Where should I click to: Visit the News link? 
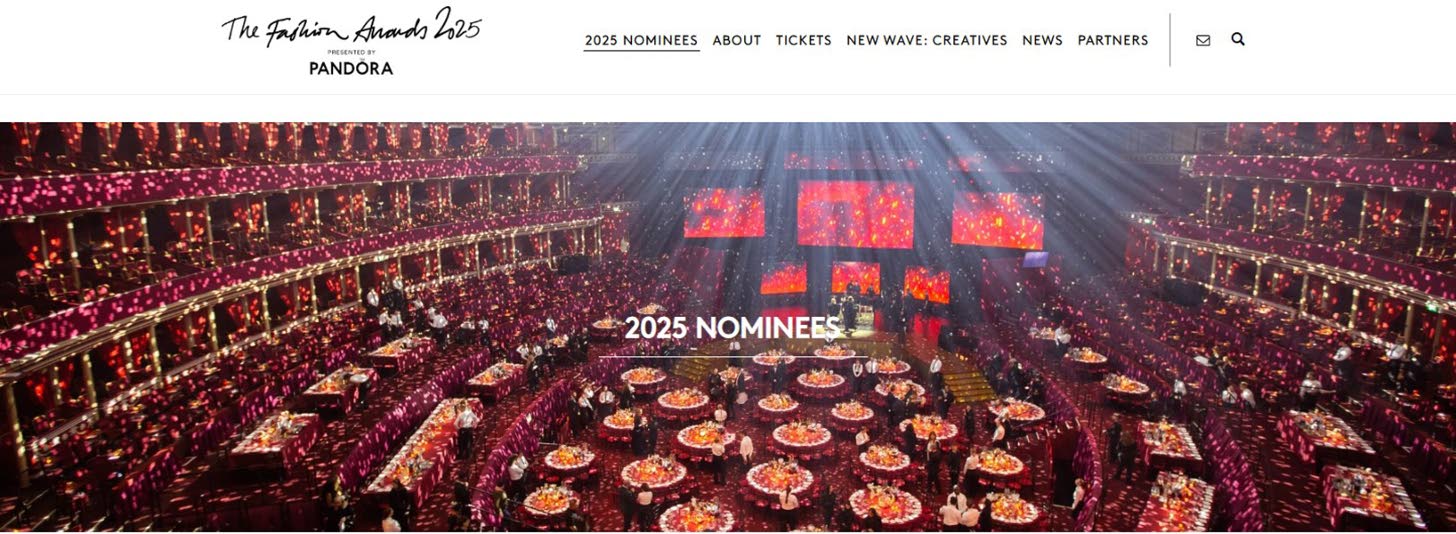(x=1042, y=41)
